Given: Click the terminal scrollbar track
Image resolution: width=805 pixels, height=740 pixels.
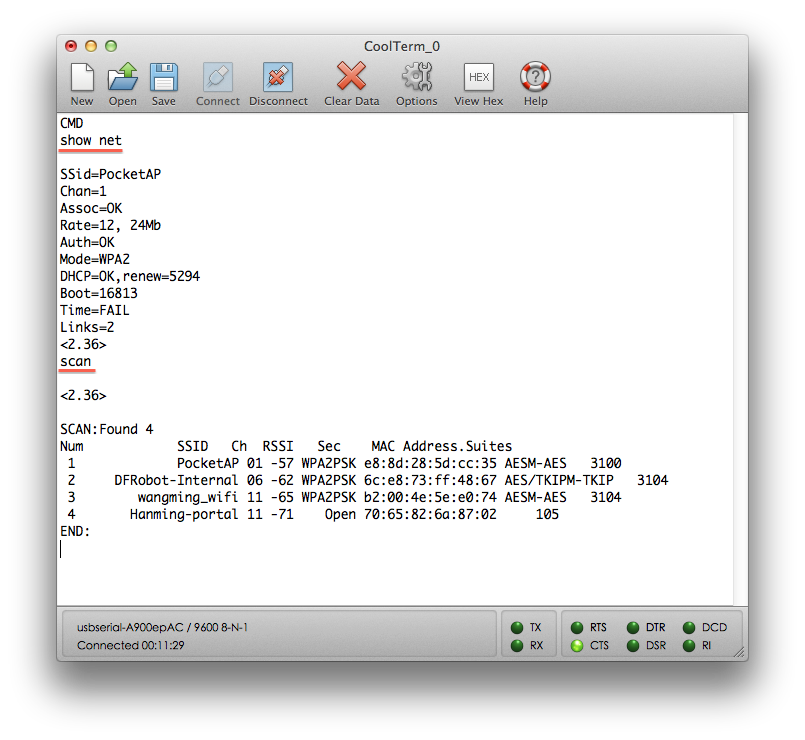Looking at the screenshot, I should click(x=740, y=358).
